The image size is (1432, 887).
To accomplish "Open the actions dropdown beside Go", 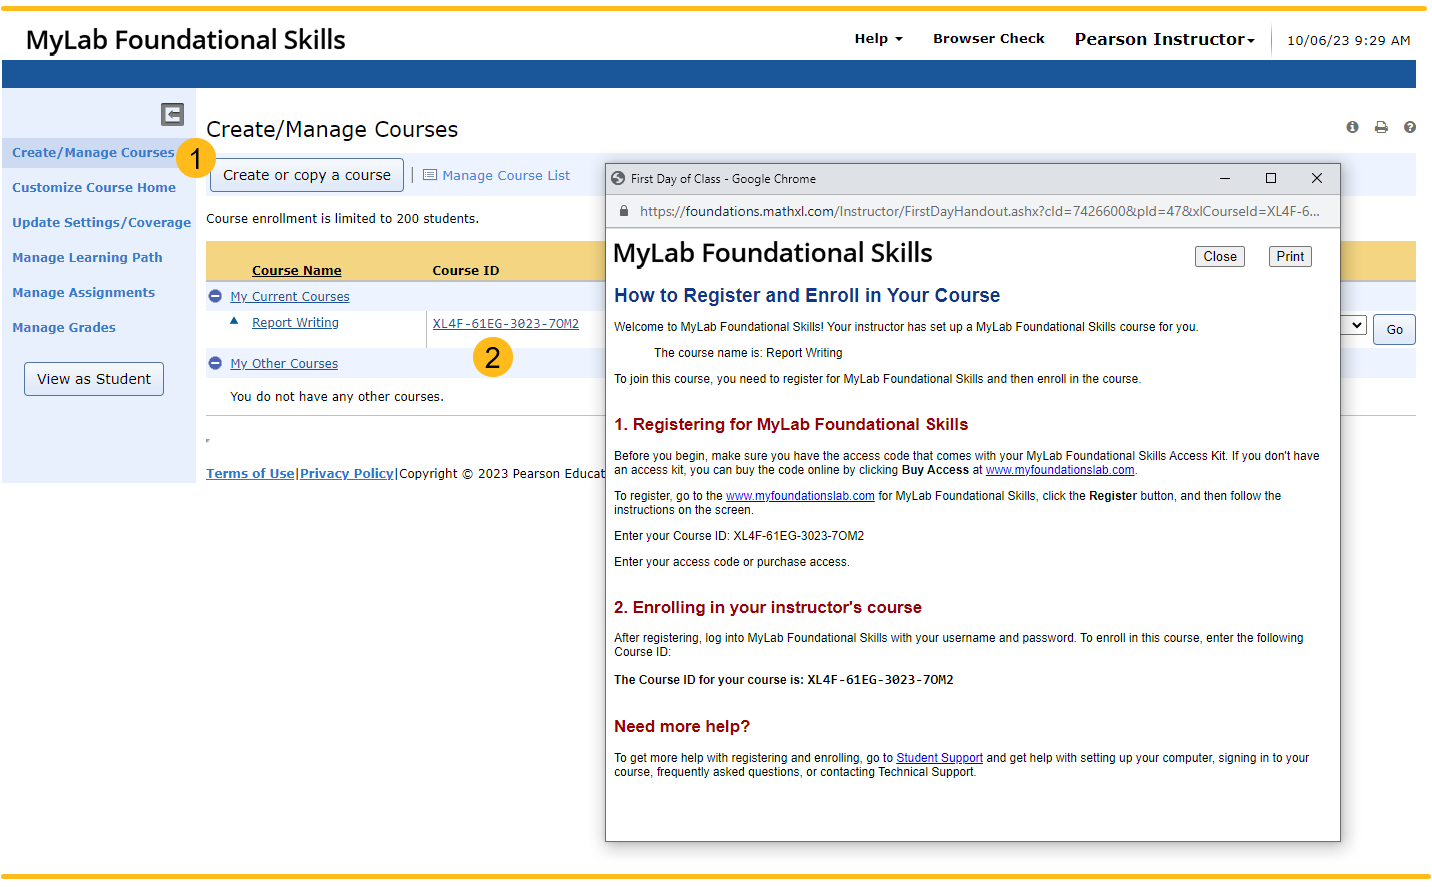I will click(1354, 325).
